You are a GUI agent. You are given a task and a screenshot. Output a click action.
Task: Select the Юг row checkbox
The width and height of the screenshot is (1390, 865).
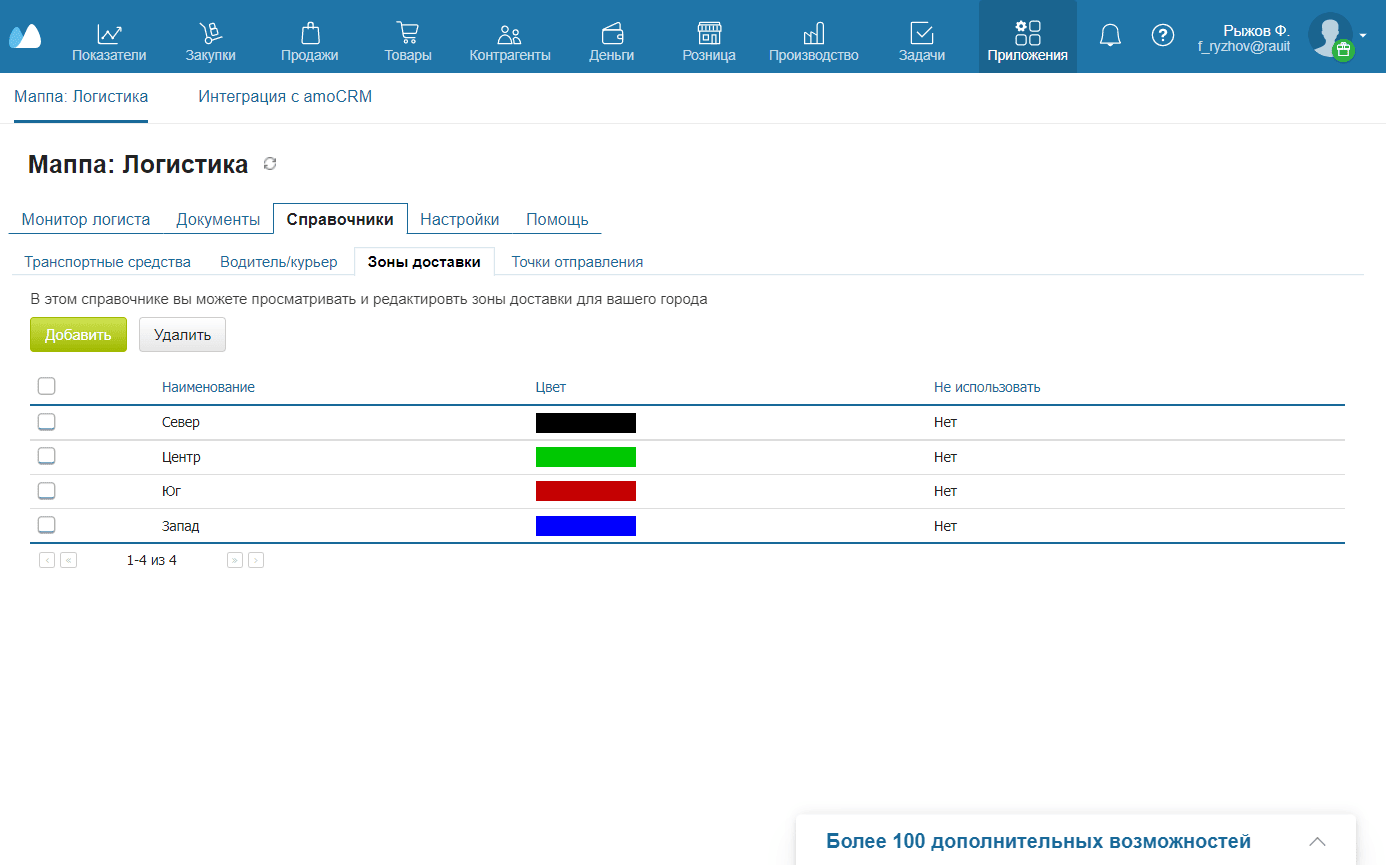pos(46,491)
